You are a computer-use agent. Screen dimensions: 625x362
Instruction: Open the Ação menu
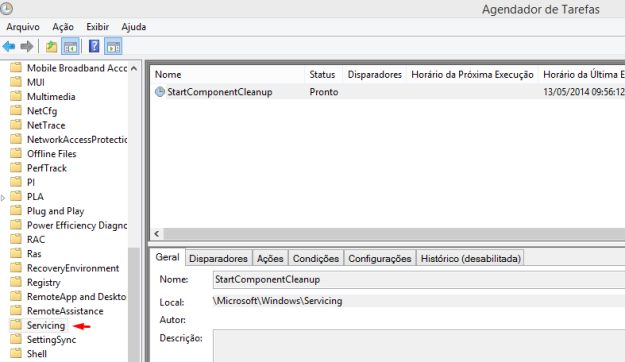(63, 27)
